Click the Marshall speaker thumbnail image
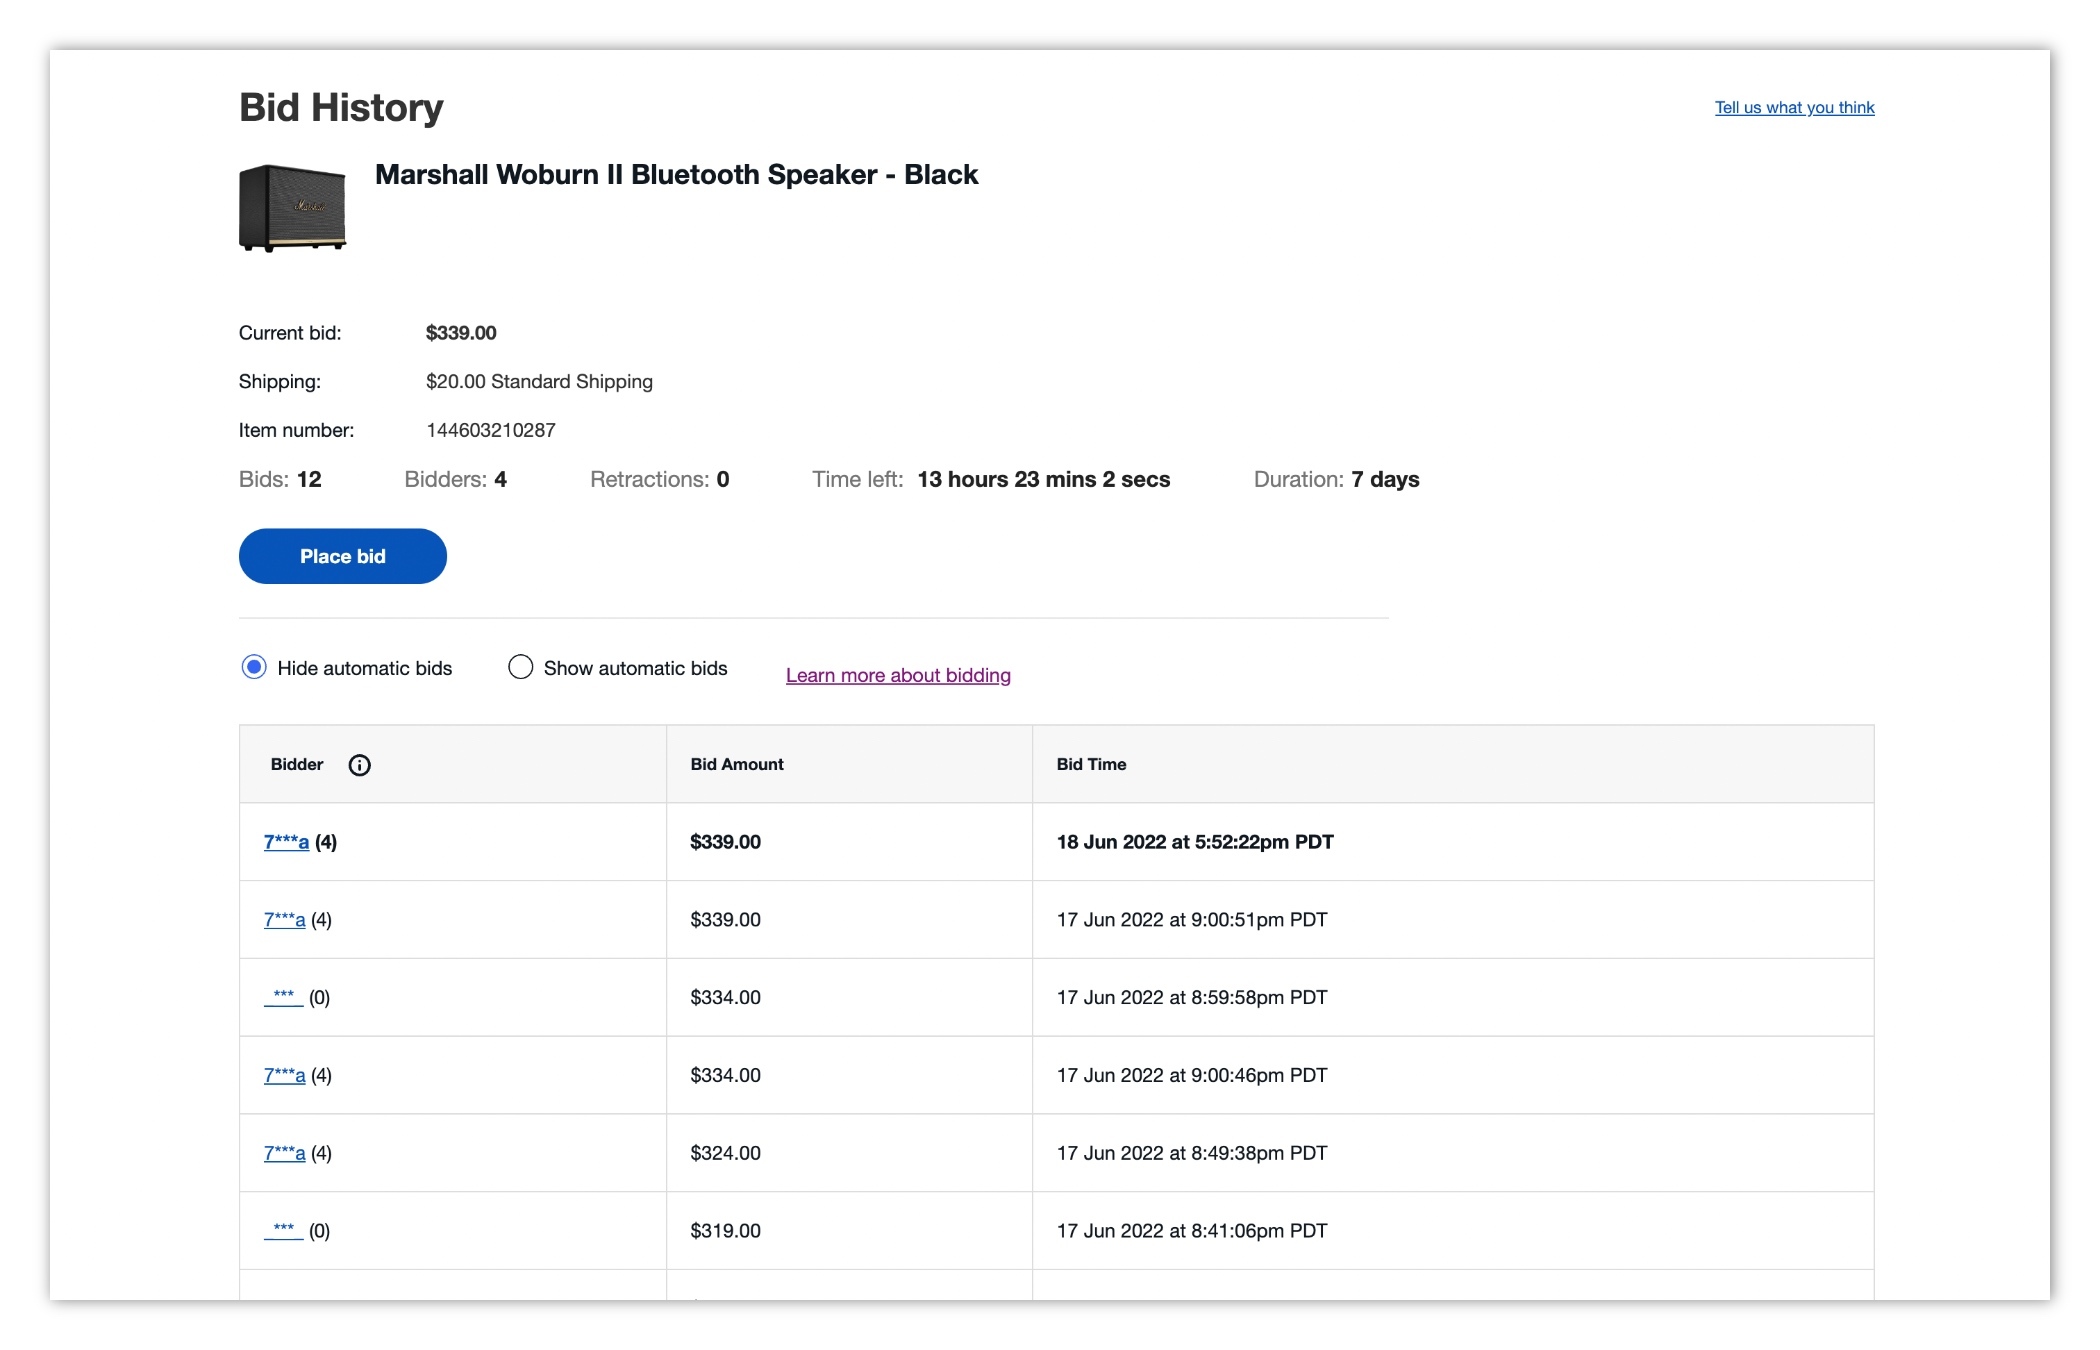This screenshot has width=2100, height=1350. pos(292,208)
